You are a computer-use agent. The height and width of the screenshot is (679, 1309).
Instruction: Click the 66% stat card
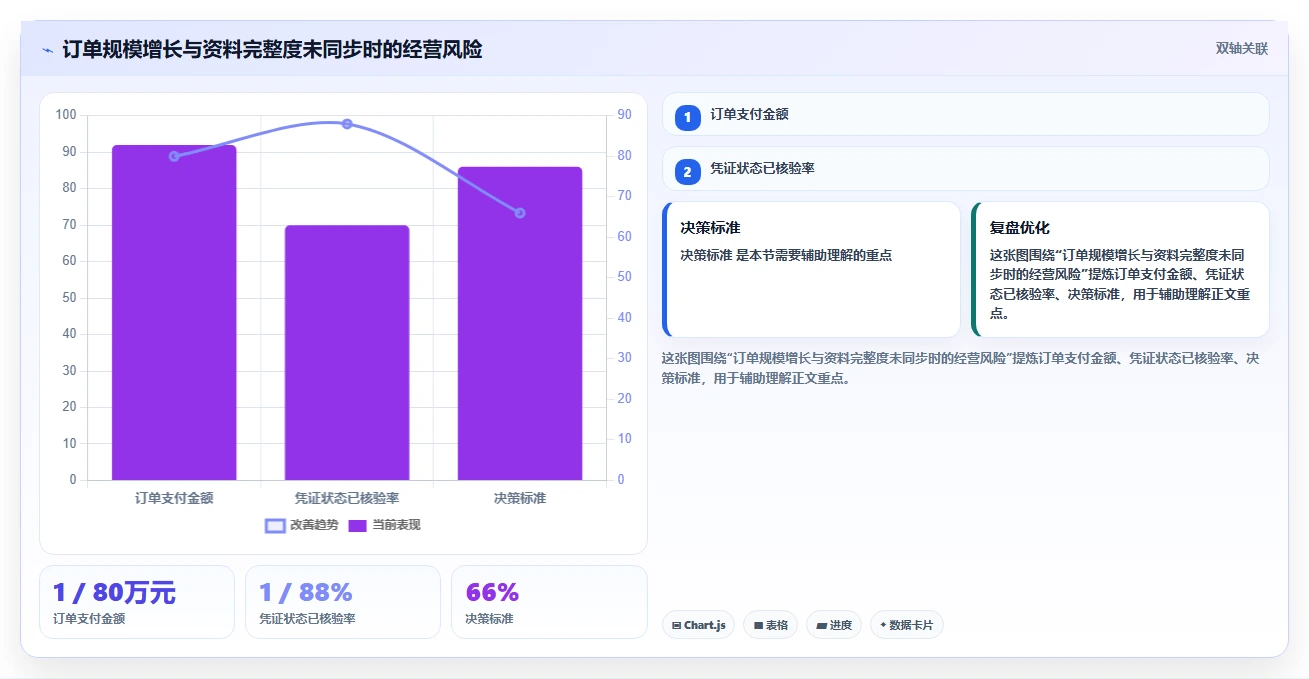[549, 602]
